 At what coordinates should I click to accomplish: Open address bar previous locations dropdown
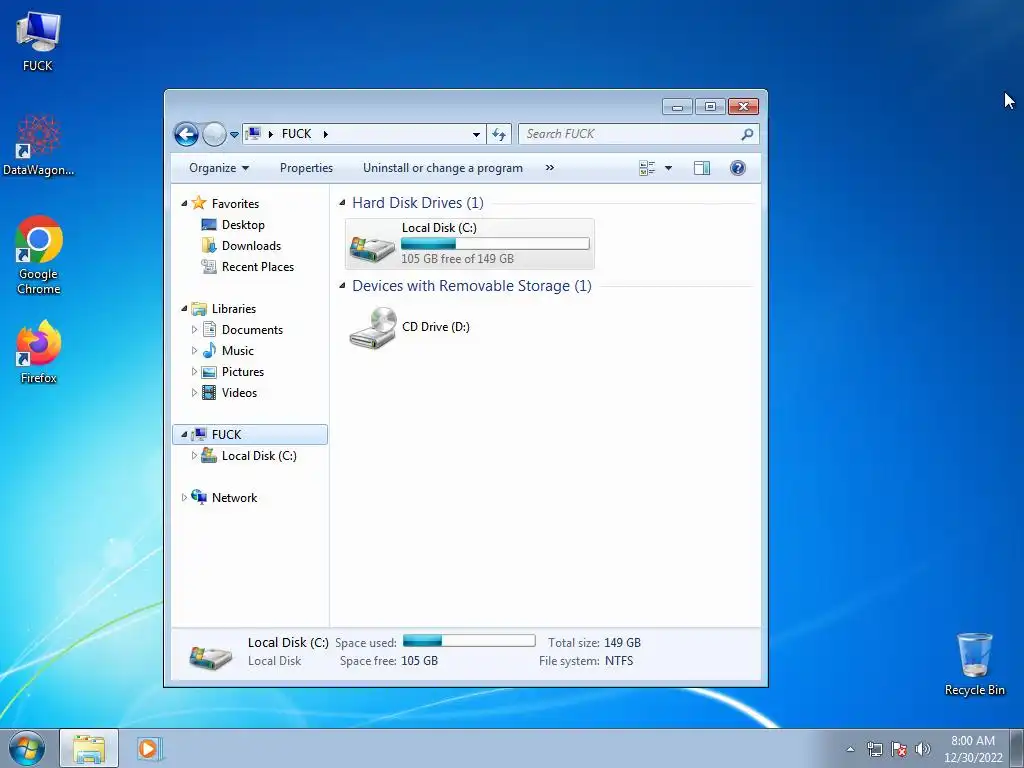coord(477,135)
